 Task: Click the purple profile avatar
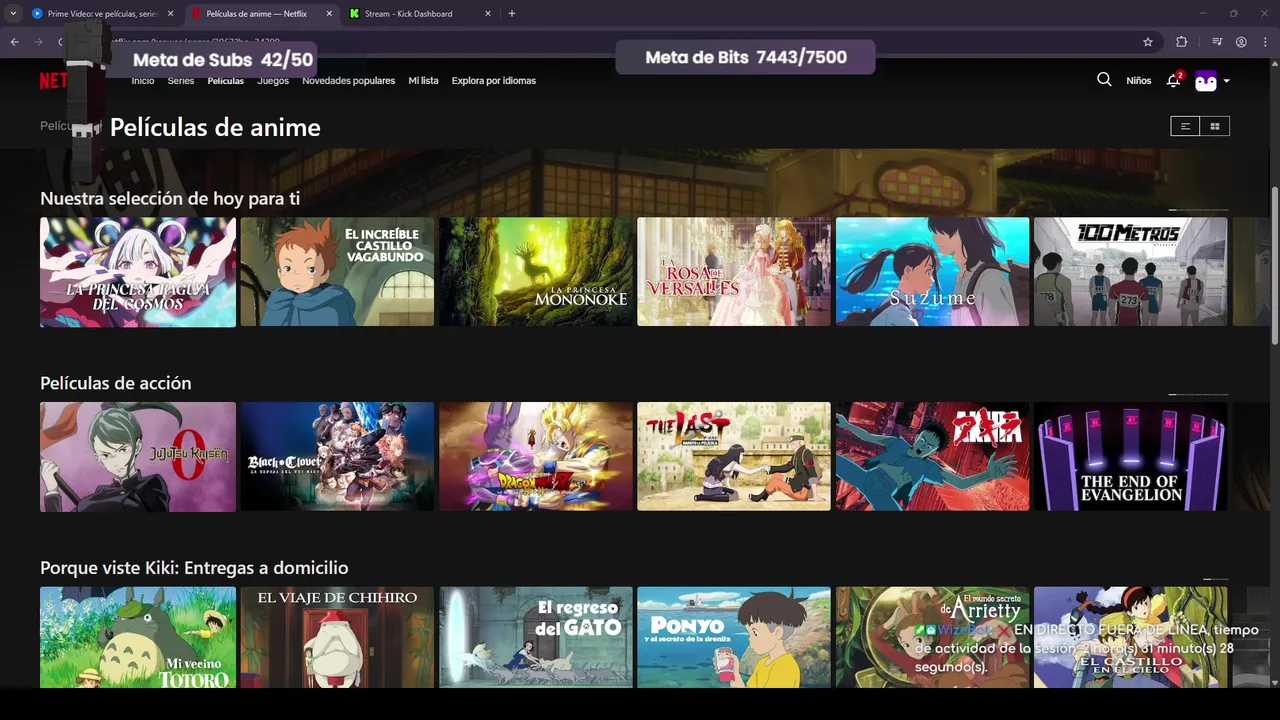(1206, 81)
